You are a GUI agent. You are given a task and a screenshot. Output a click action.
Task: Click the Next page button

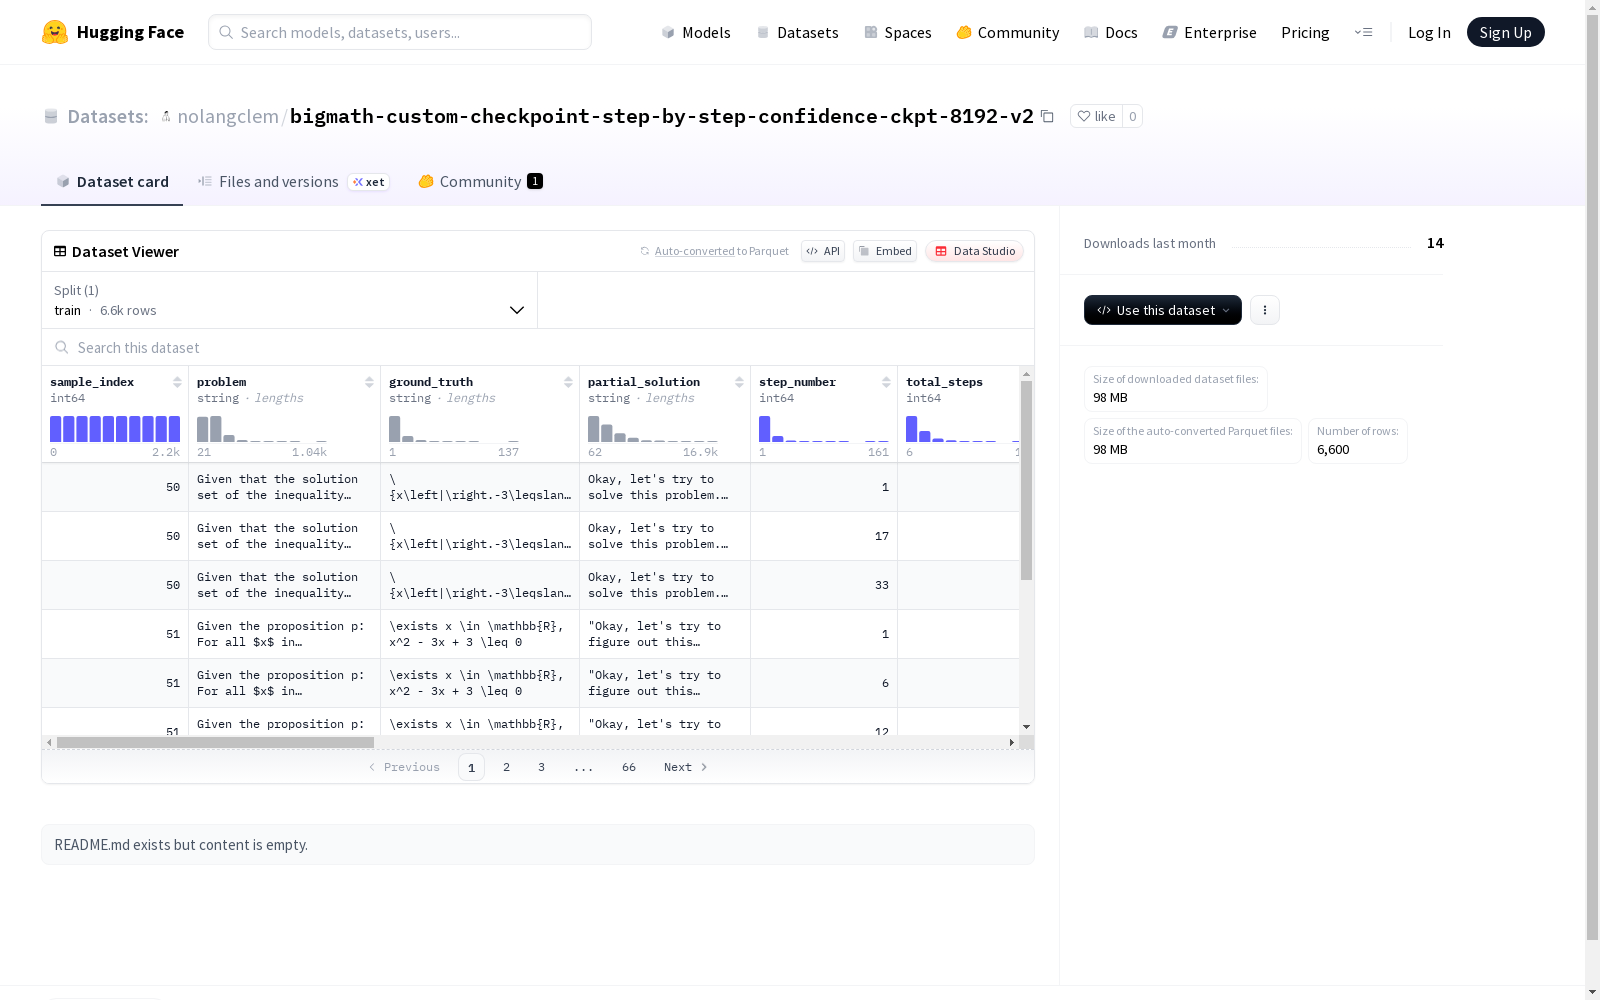coord(686,767)
